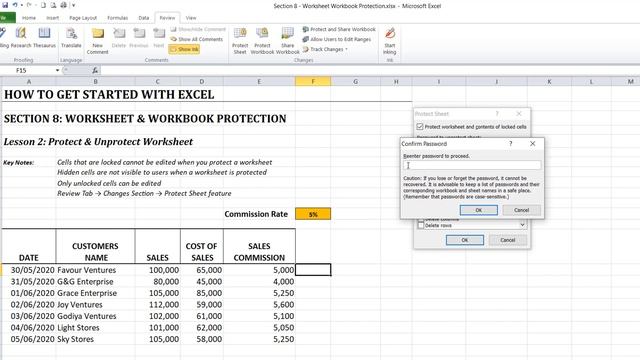Click the Name Box showing F15
Screen dimensions: 640x360
pos(28,71)
